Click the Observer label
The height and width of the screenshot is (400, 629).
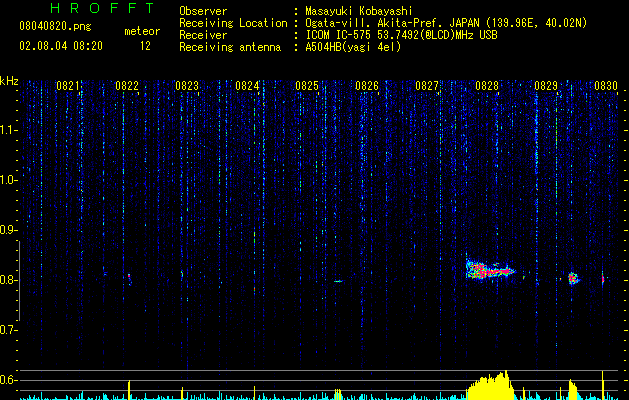click(203, 11)
